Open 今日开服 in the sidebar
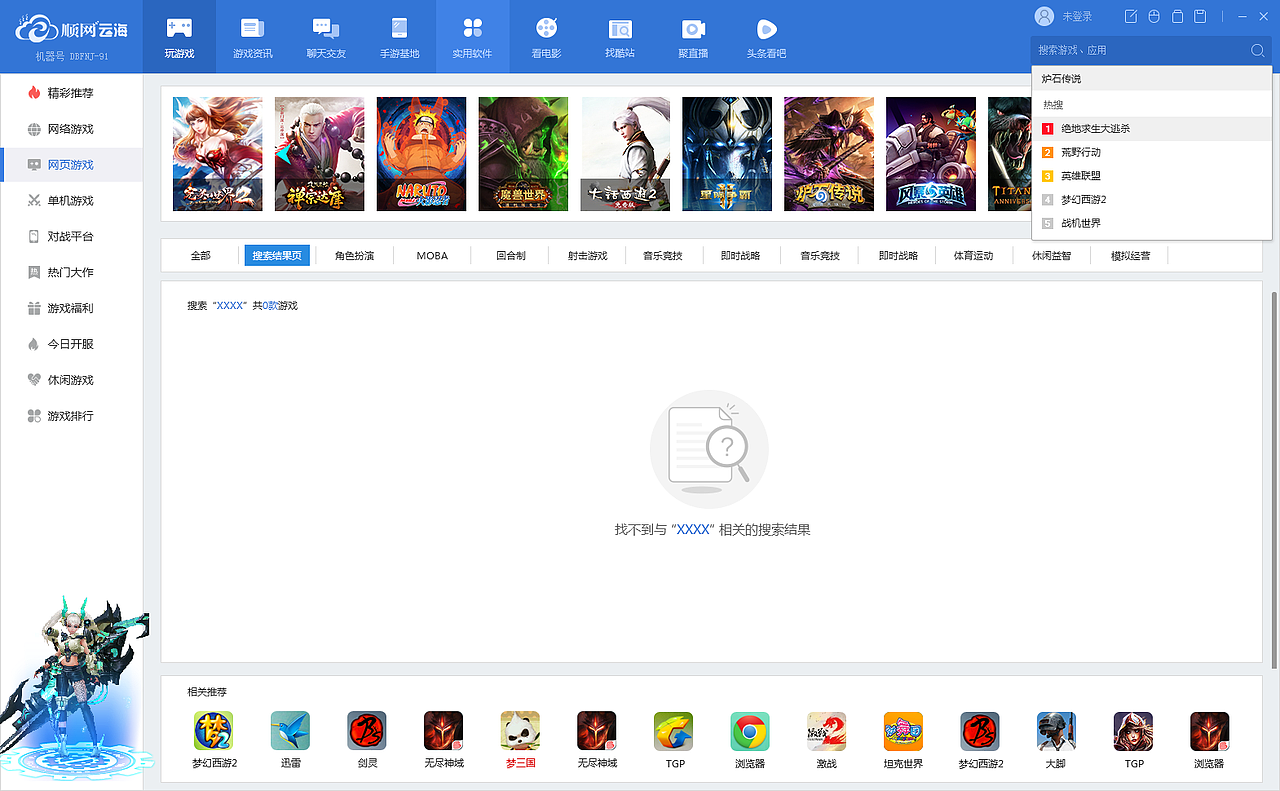Screen dimensions: 1280x791 [71, 344]
